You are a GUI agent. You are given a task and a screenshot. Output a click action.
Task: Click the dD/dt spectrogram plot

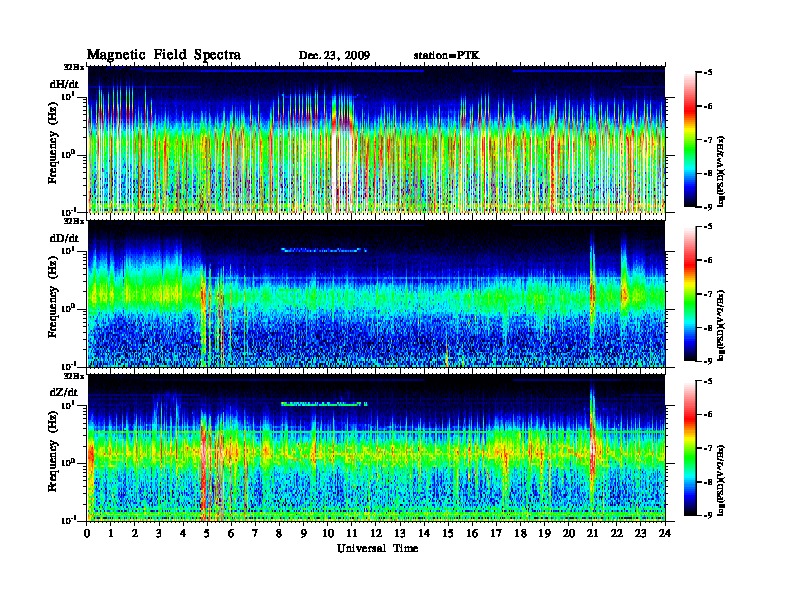coord(376,294)
